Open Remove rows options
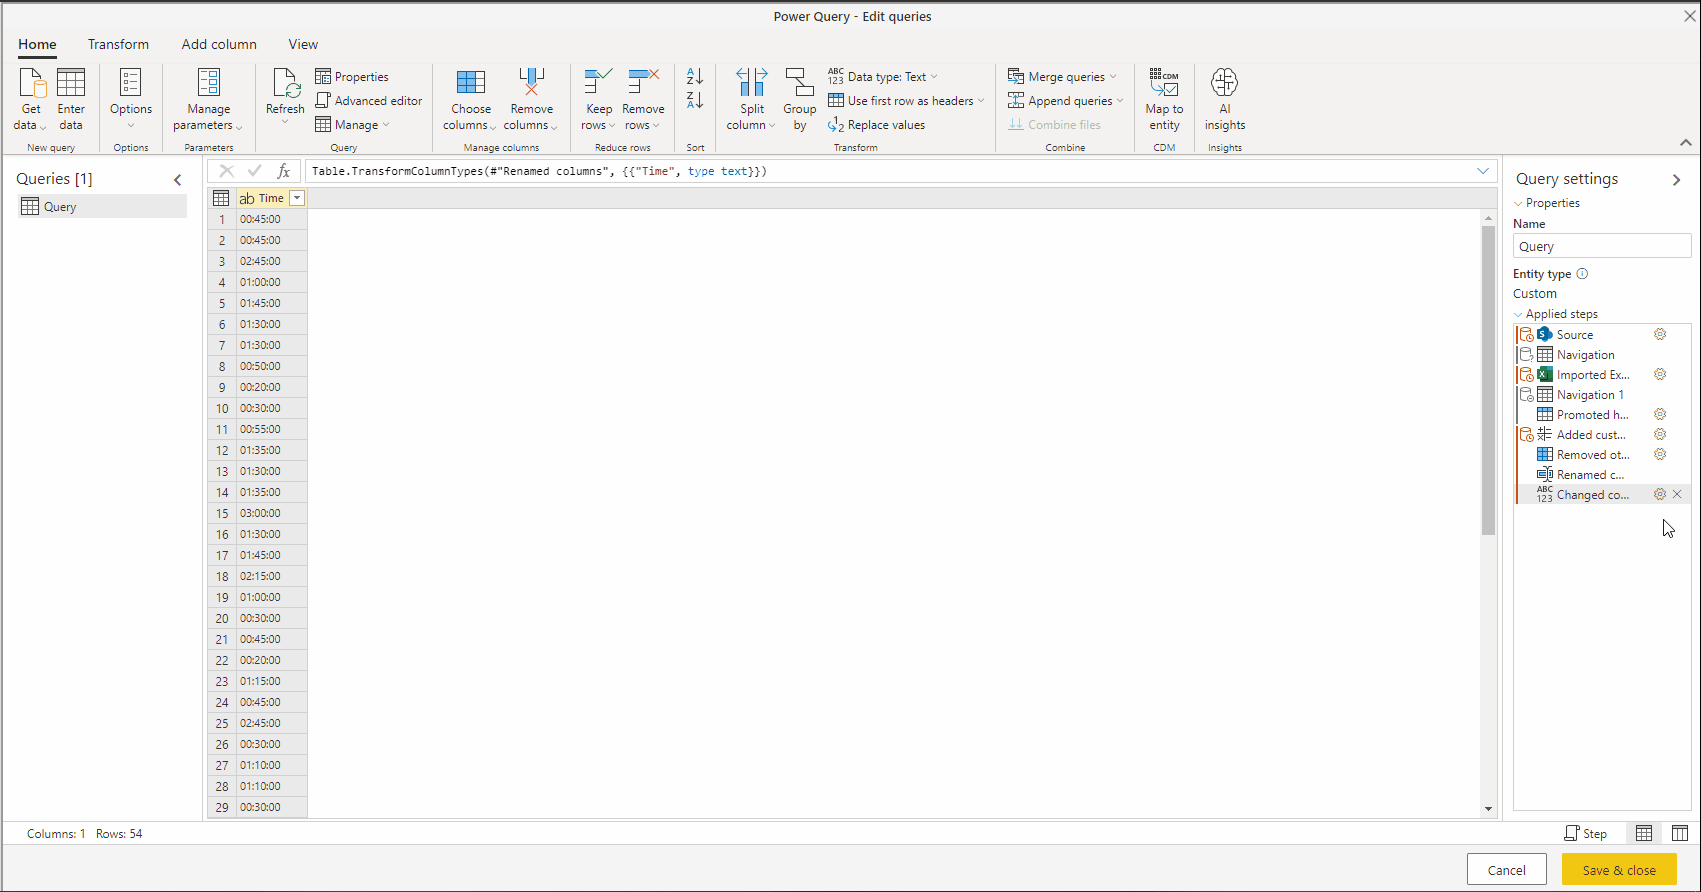Screen dimensions: 1701x892 [x=643, y=99]
